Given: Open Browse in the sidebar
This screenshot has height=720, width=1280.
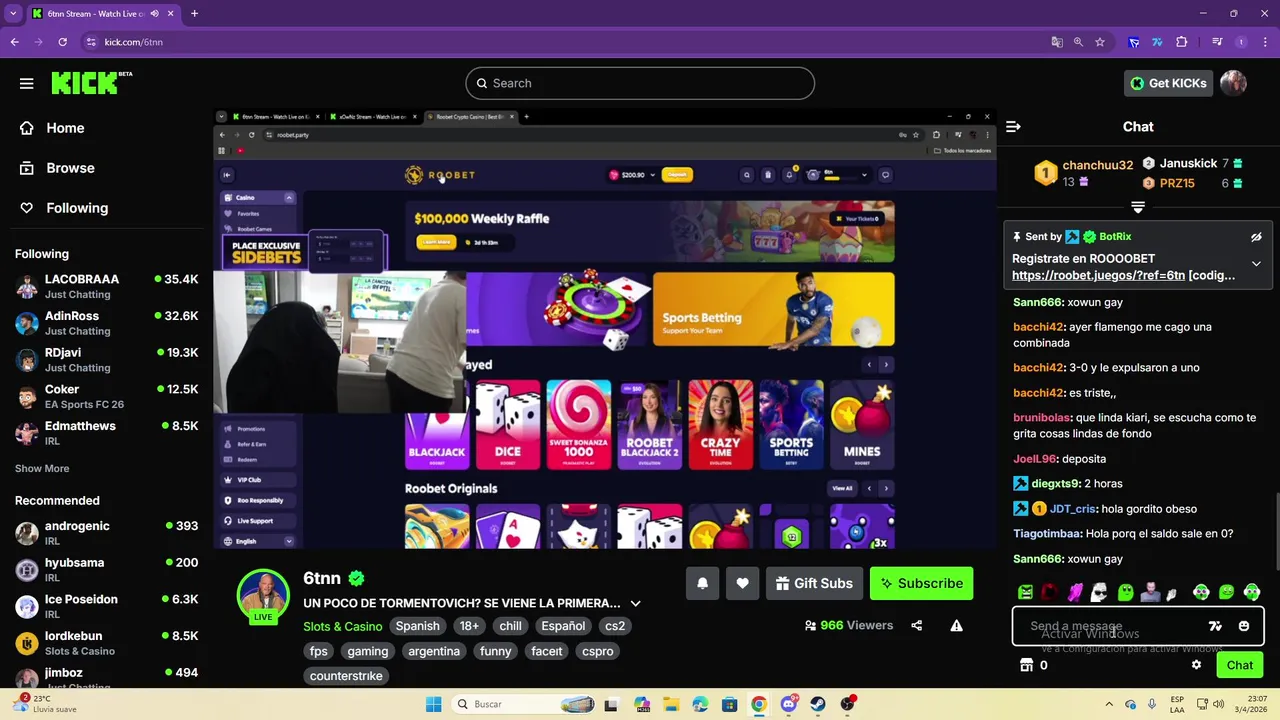Looking at the screenshot, I should tap(57, 168).
